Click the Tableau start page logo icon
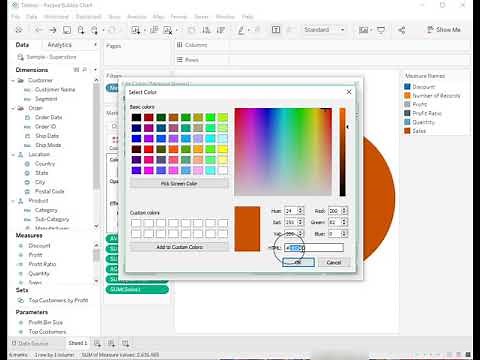The height and width of the screenshot is (360, 480). click(19, 30)
